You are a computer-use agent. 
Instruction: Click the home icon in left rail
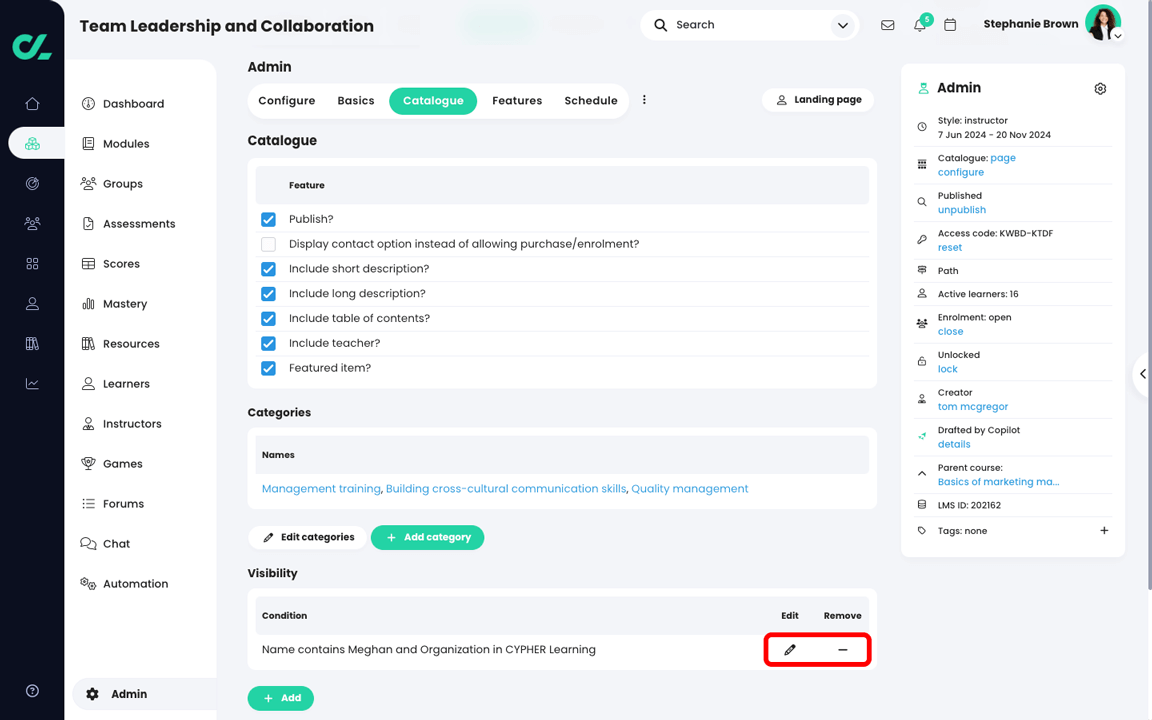pyautogui.click(x=32, y=104)
